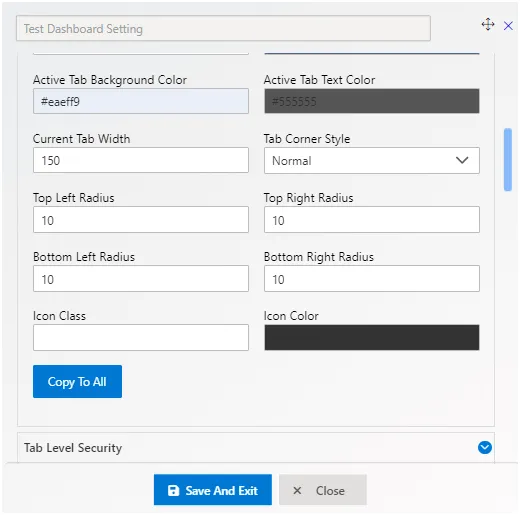Expand Tab Level Security with the blue chevron icon

pos(484,447)
